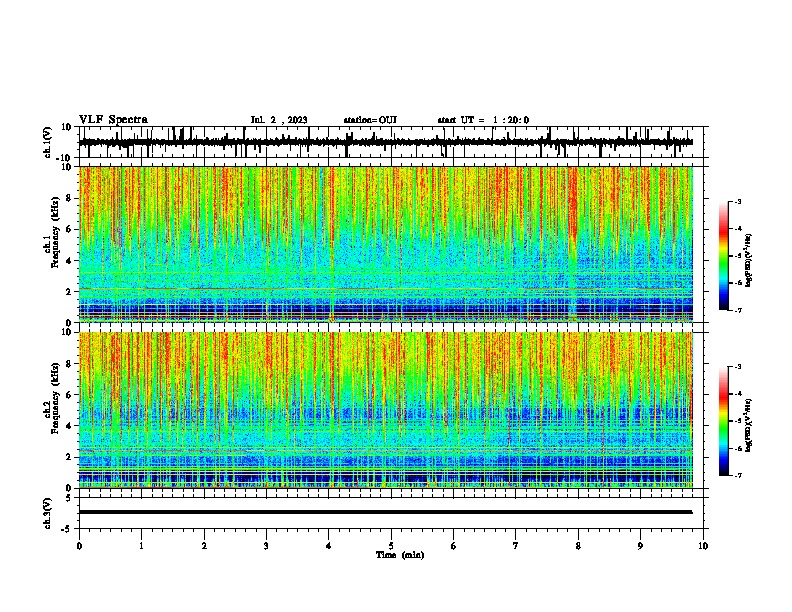Click the "-7" label on ch.2 color scale

pyautogui.click(x=738, y=475)
